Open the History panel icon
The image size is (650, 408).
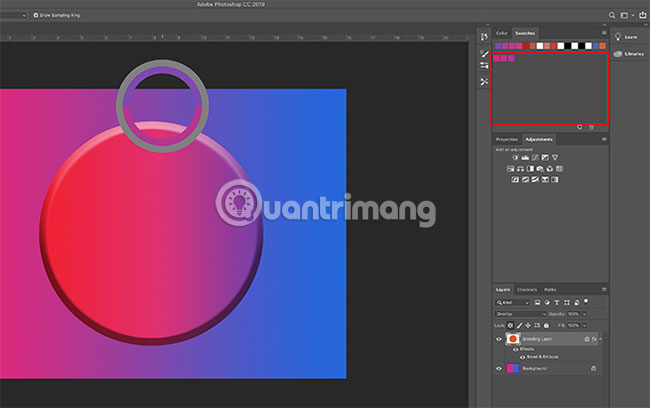(x=484, y=37)
